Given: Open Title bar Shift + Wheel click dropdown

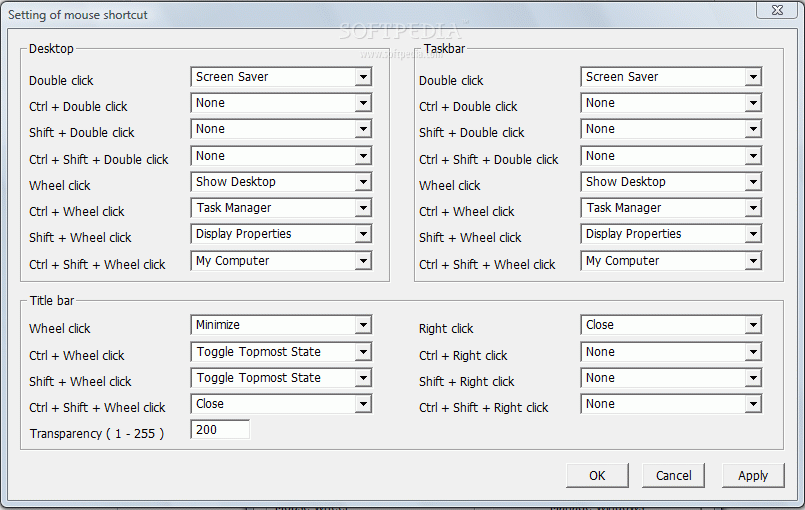Looking at the screenshot, I should click(281, 378).
